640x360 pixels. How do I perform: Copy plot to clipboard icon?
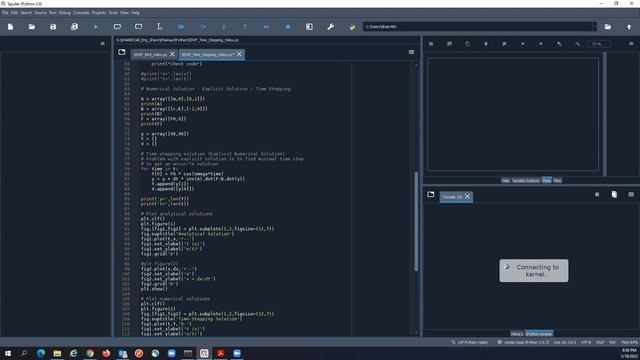pos(467,44)
